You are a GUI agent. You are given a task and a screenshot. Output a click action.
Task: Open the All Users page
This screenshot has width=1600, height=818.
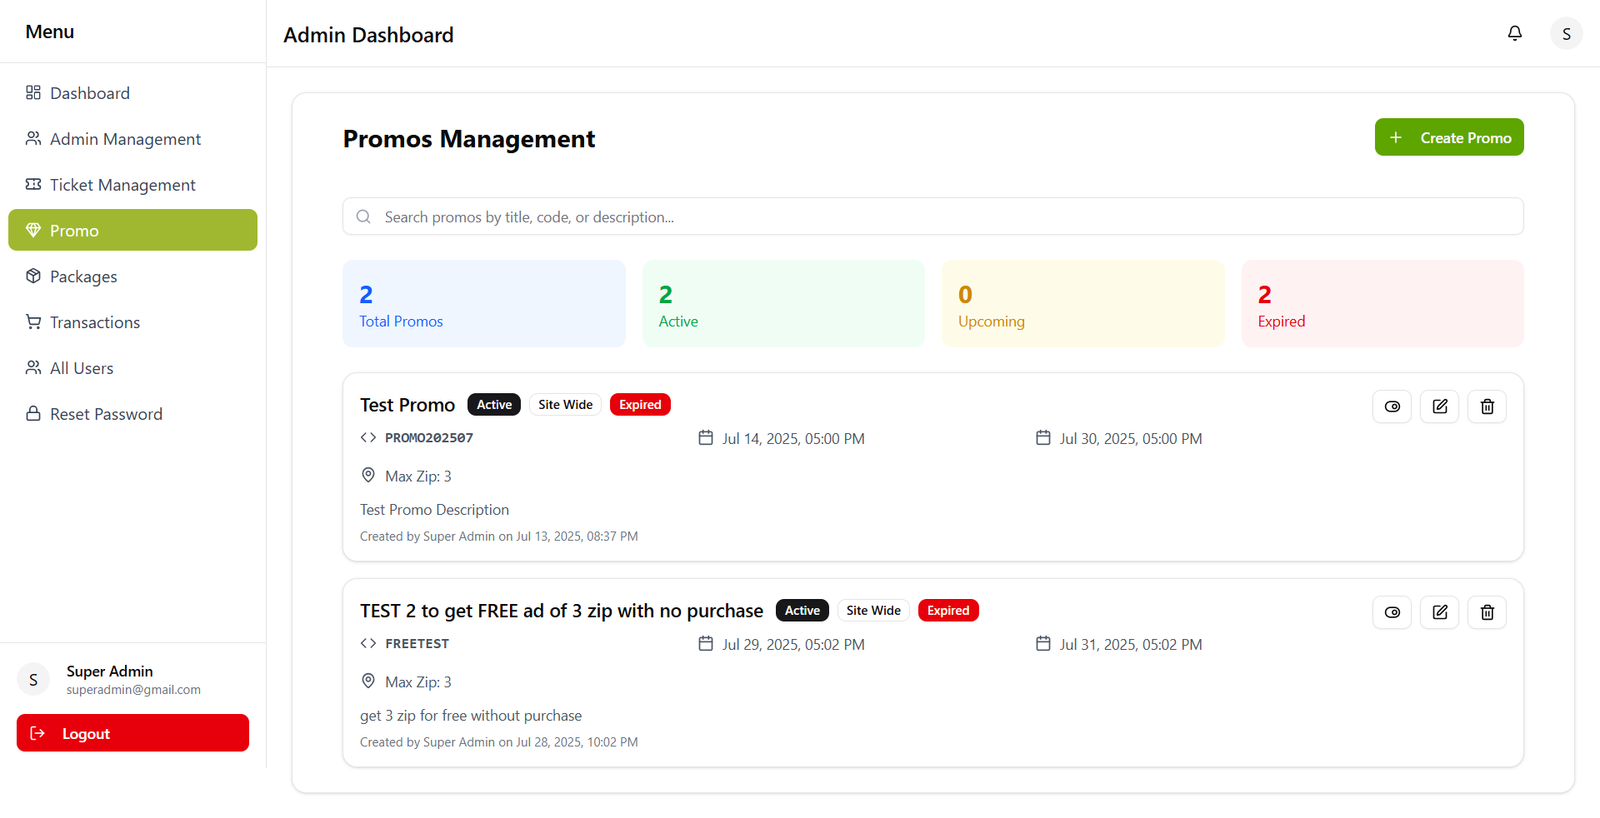tap(81, 368)
